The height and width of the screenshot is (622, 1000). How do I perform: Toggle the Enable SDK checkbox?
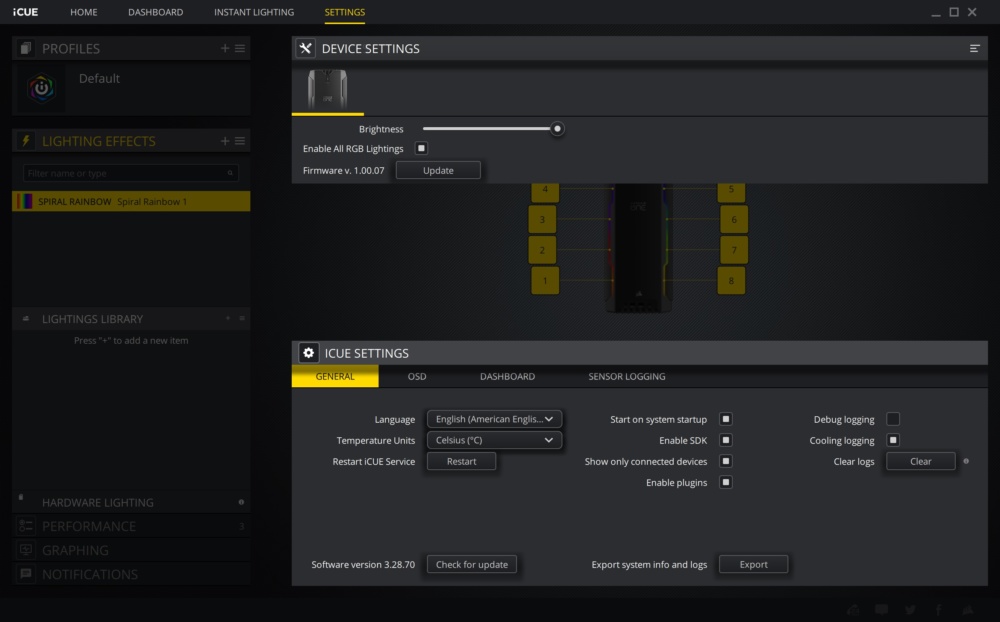(726, 440)
